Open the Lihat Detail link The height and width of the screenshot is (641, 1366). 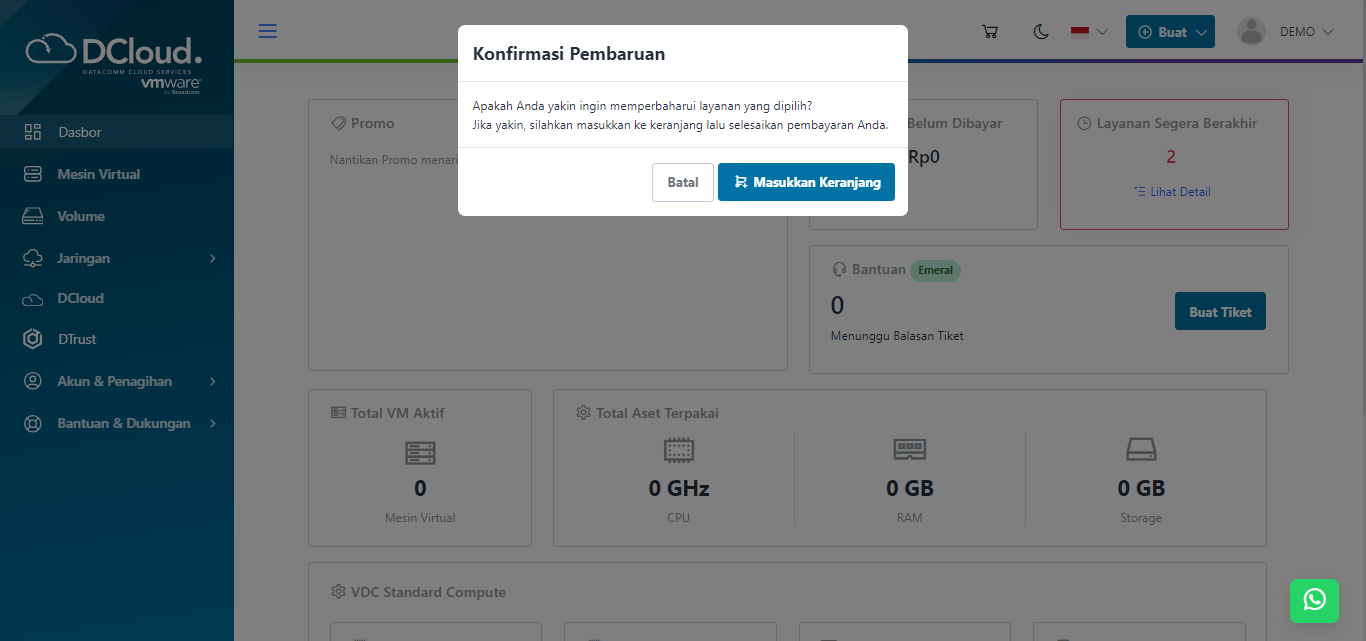coord(1180,191)
